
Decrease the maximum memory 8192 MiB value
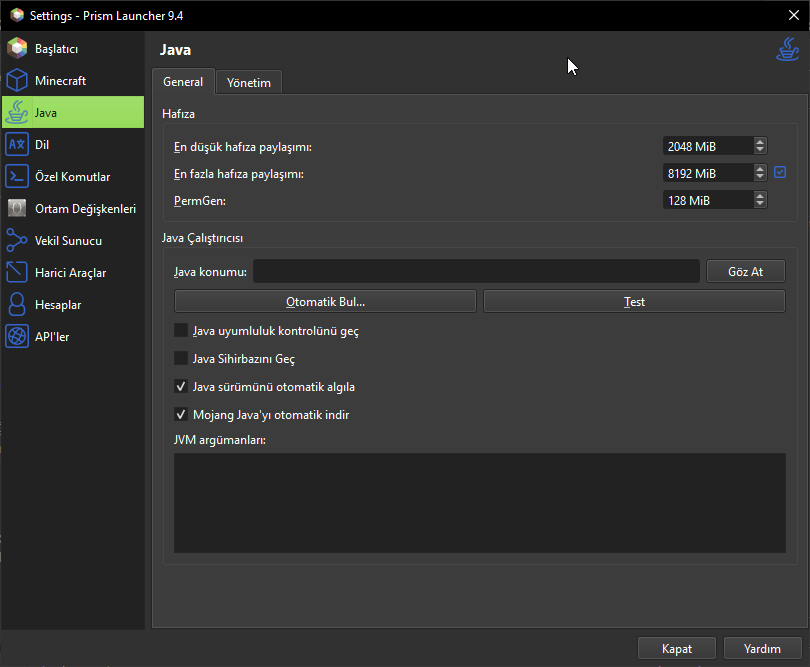pyautogui.click(x=759, y=177)
